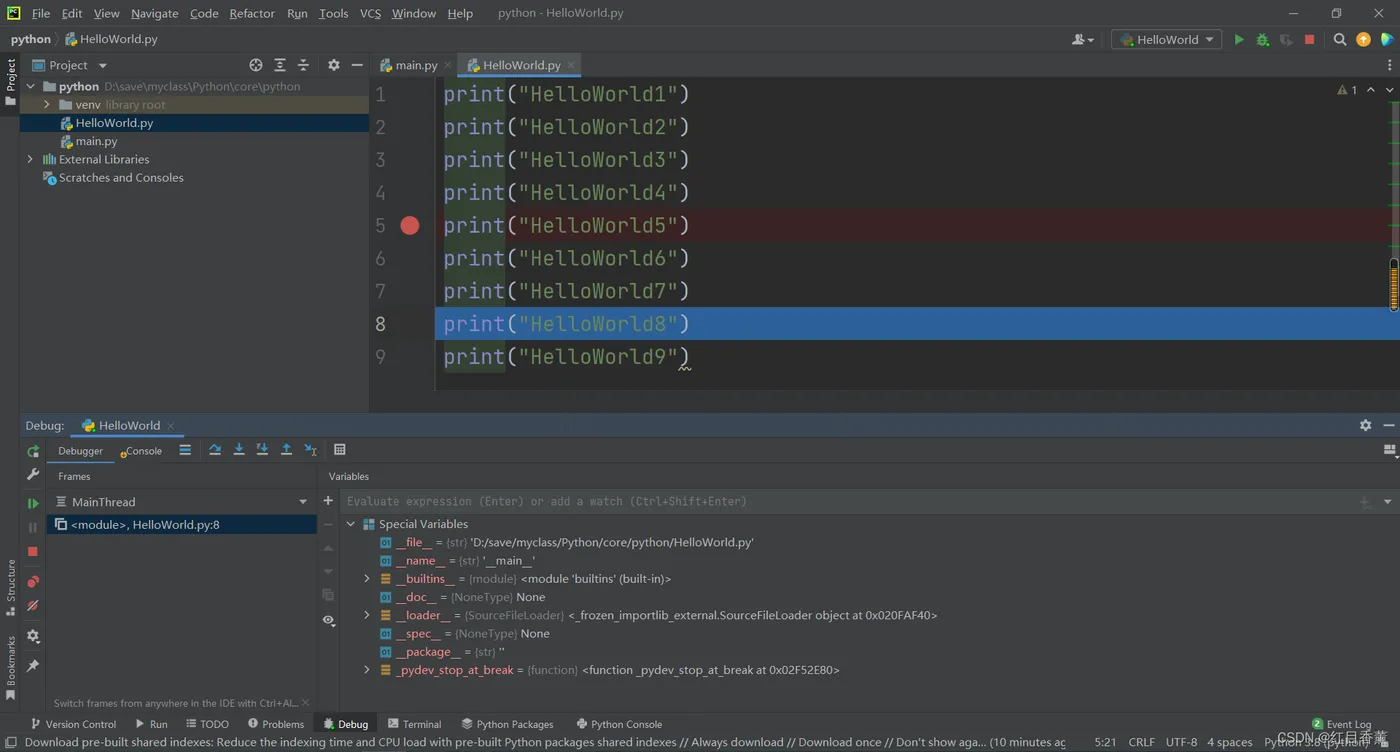Click Collapse All in Project panel
1400x752 pixels.
[304, 65]
